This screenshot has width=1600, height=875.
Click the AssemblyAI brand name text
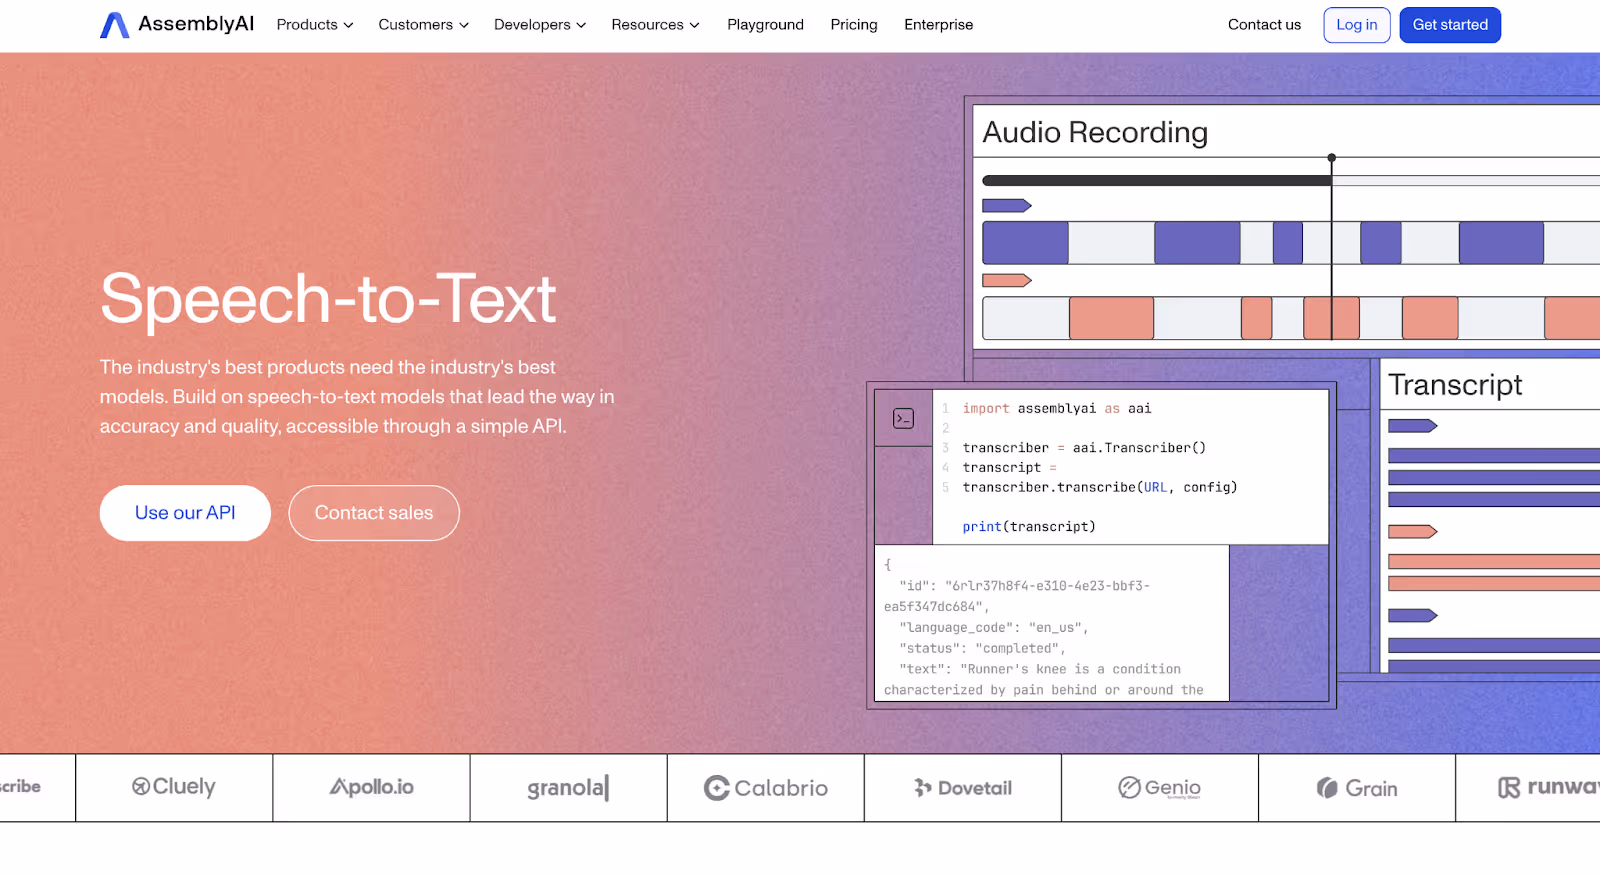pos(196,24)
